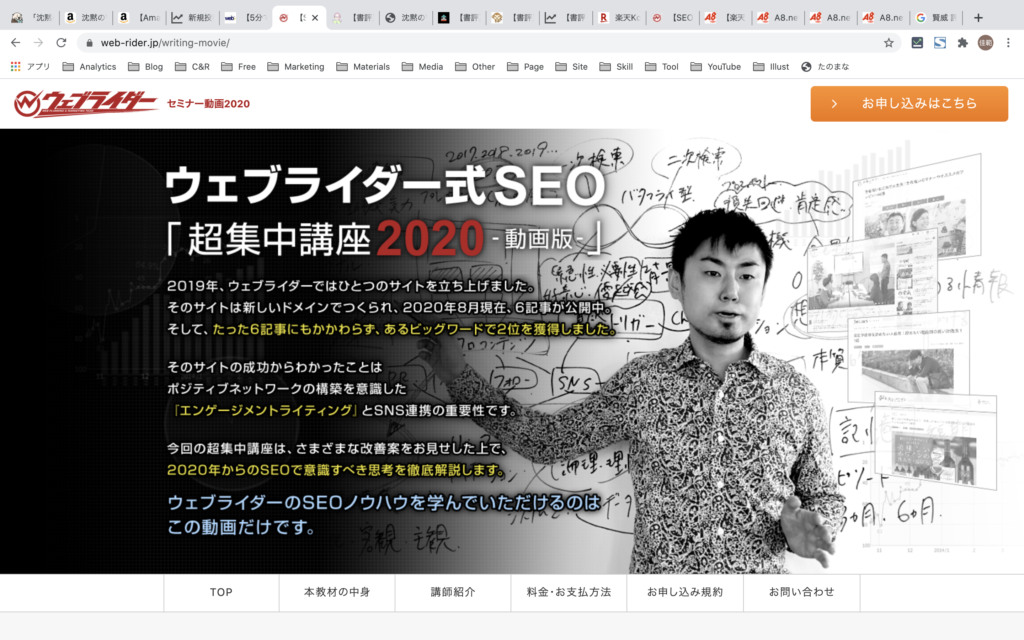Open the Chrome profile avatar
This screenshot has width=1024, height=640.
tap(985, 42)
